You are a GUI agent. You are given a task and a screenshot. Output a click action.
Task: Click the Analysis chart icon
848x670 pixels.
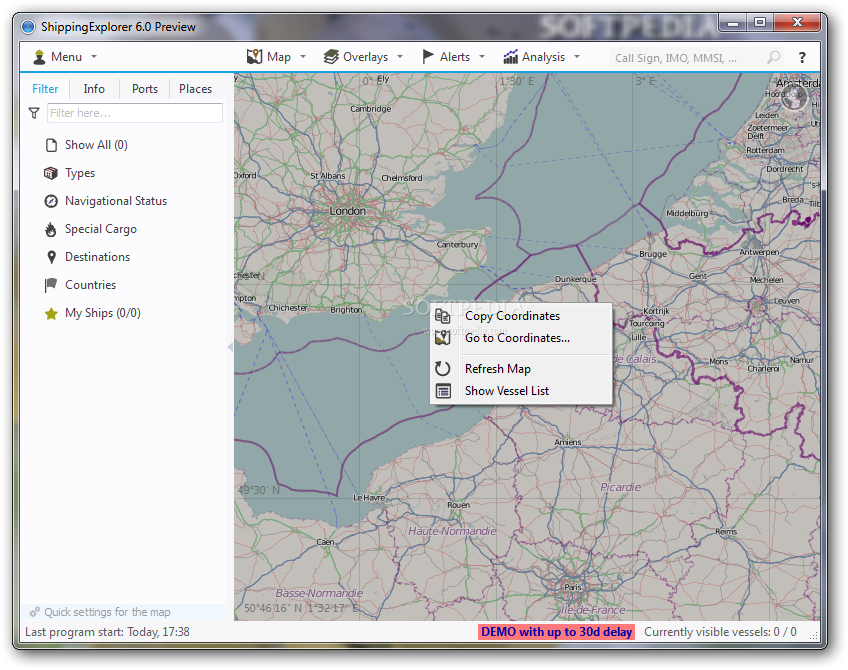[x=511, y=56]
